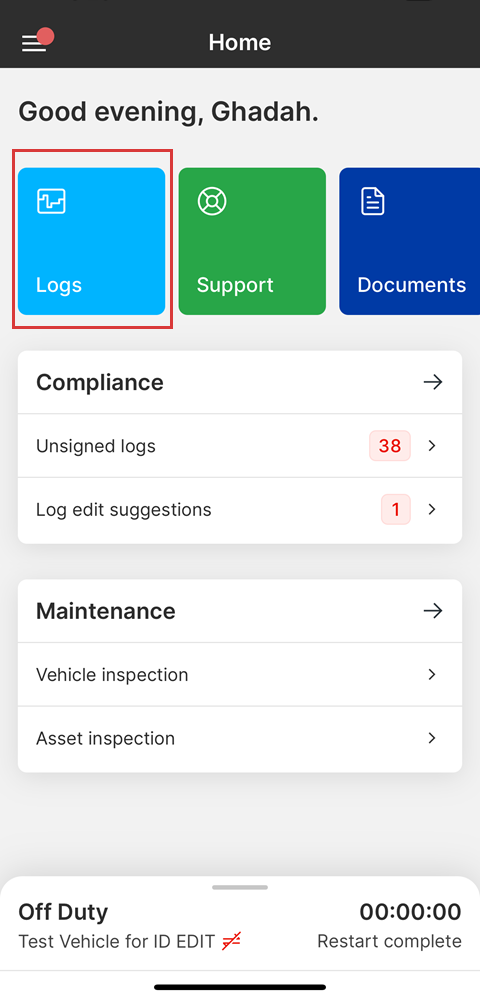Click the 38 unsigned logs badge

[x=389, y=446]
